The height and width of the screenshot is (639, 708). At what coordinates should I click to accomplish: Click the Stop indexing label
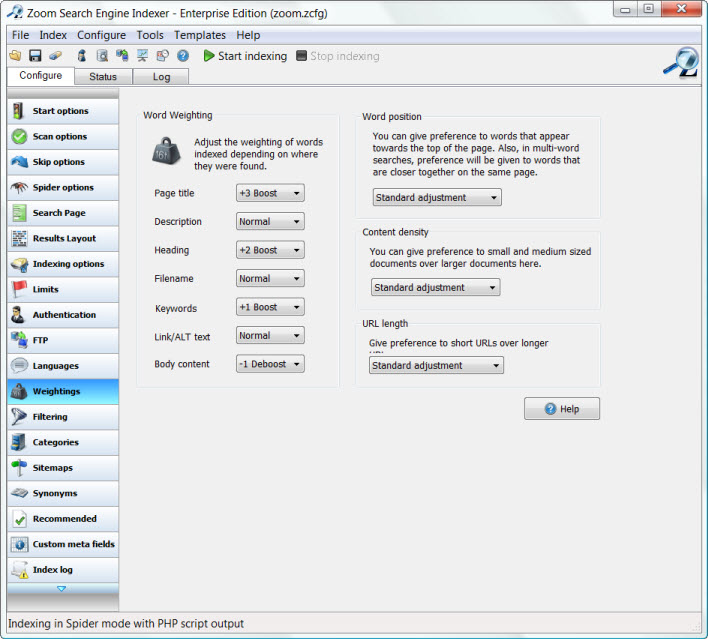pos(345,56)
